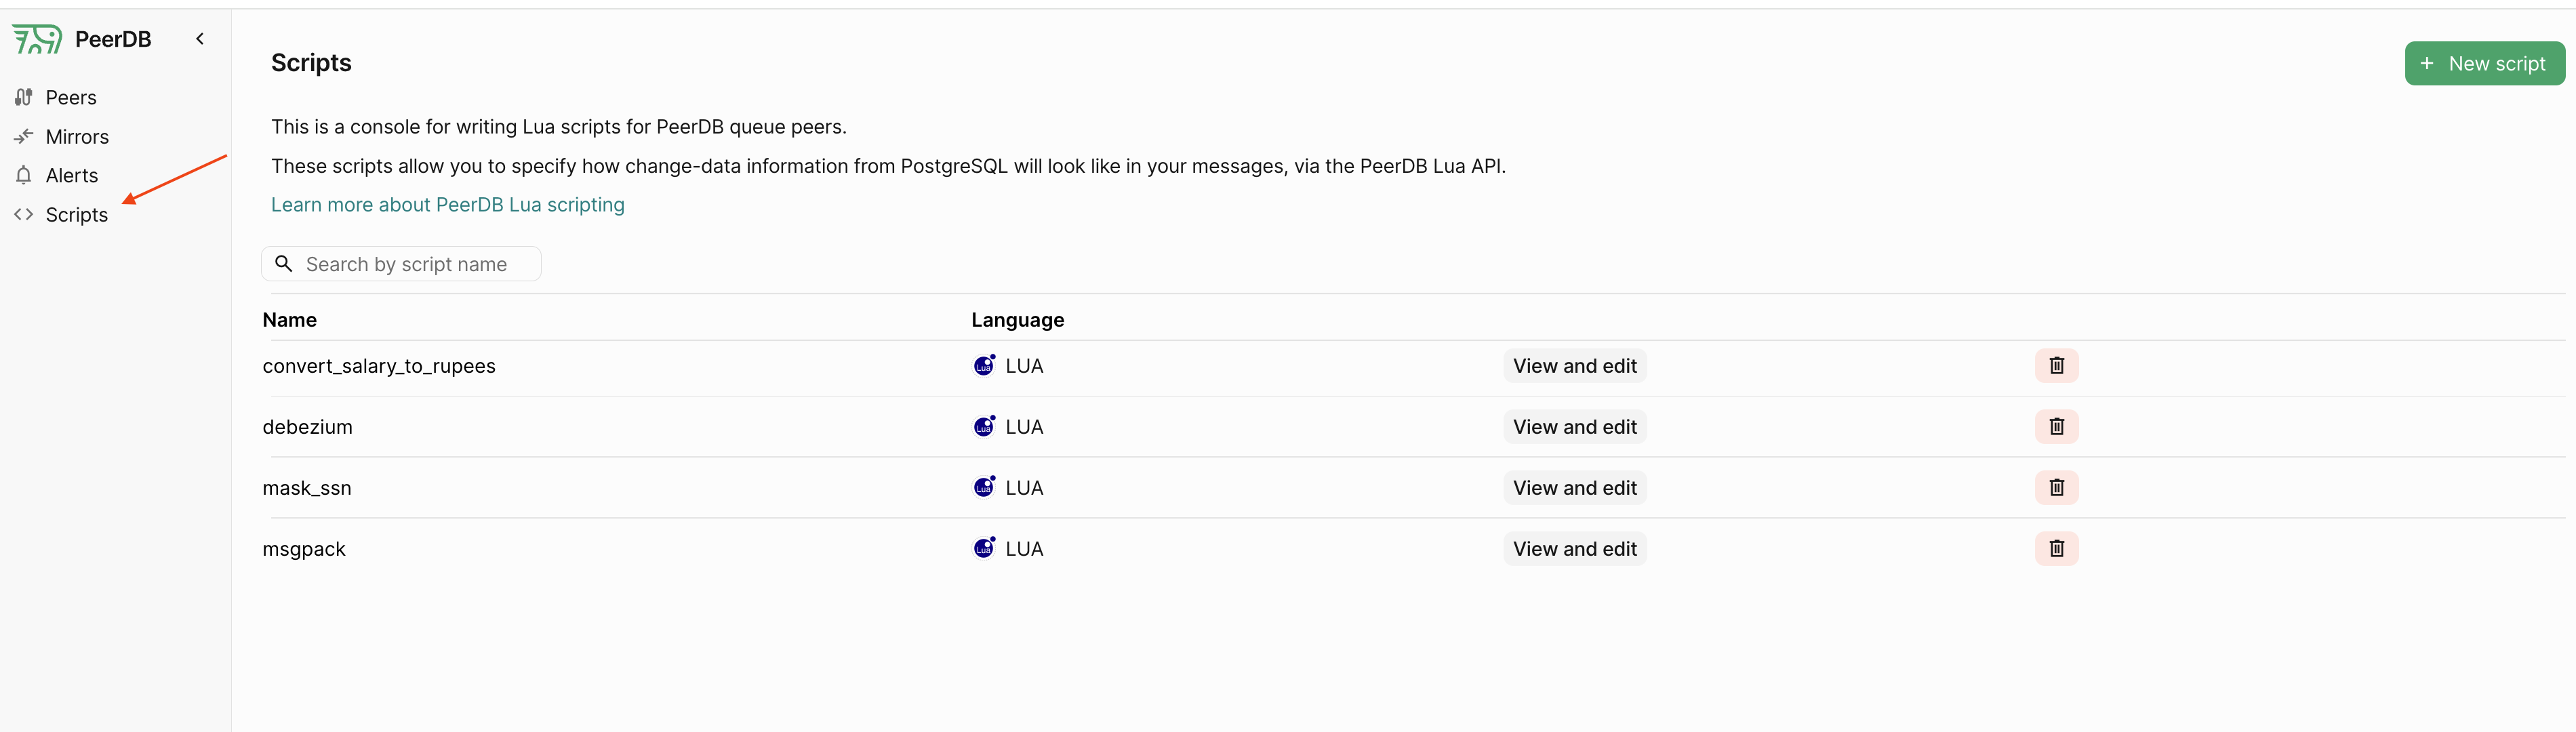This screenshot has width=2576, height=732.
Task: Delete the debezium script via trash icon
Action: click(x=2056, y=427)
